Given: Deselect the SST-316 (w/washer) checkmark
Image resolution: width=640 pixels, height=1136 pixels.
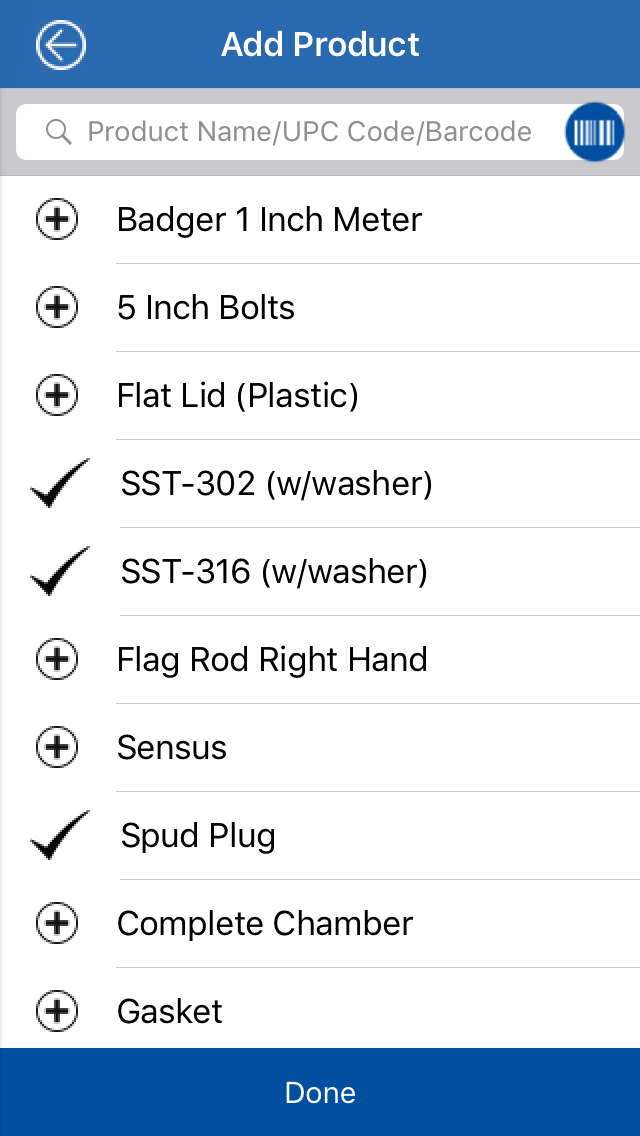Looking at the screenshot, I should click(60, 572).
